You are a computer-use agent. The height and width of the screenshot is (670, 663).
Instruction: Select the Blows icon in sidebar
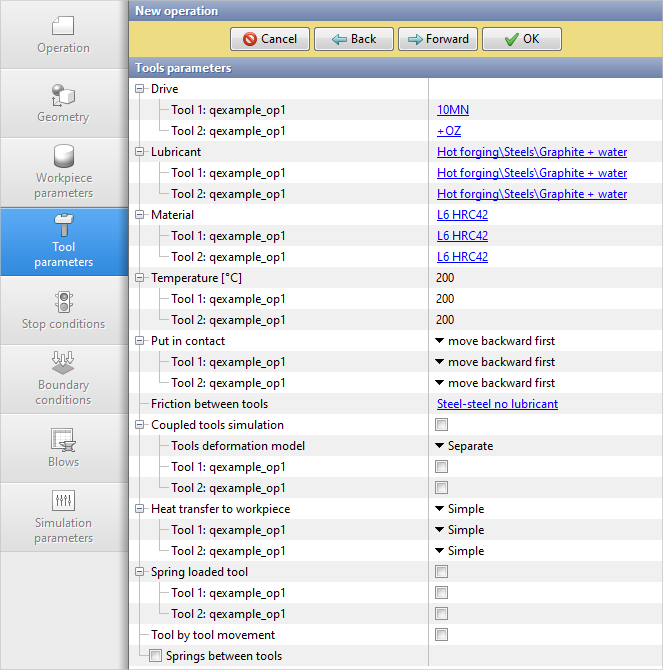(x=63, y=440)
